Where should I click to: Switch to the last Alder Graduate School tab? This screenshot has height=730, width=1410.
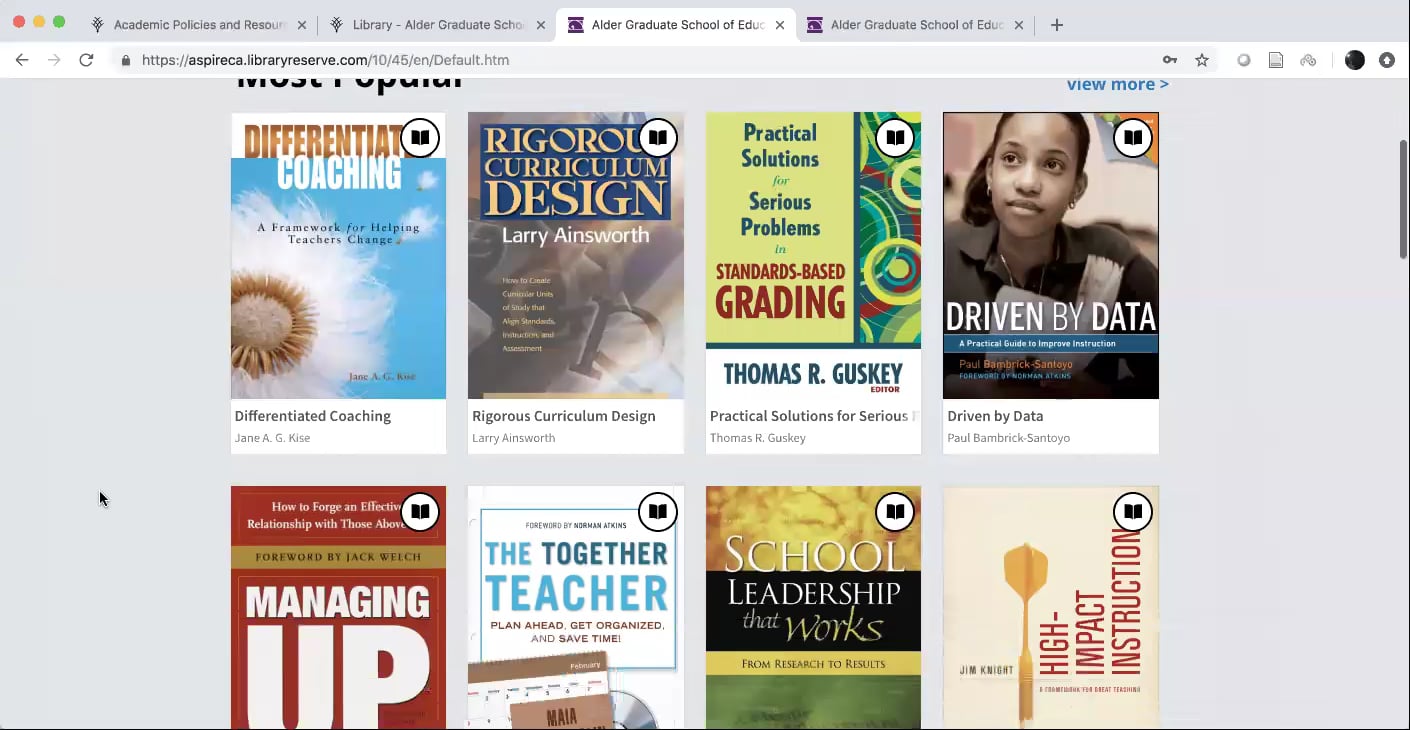(916, 25)
